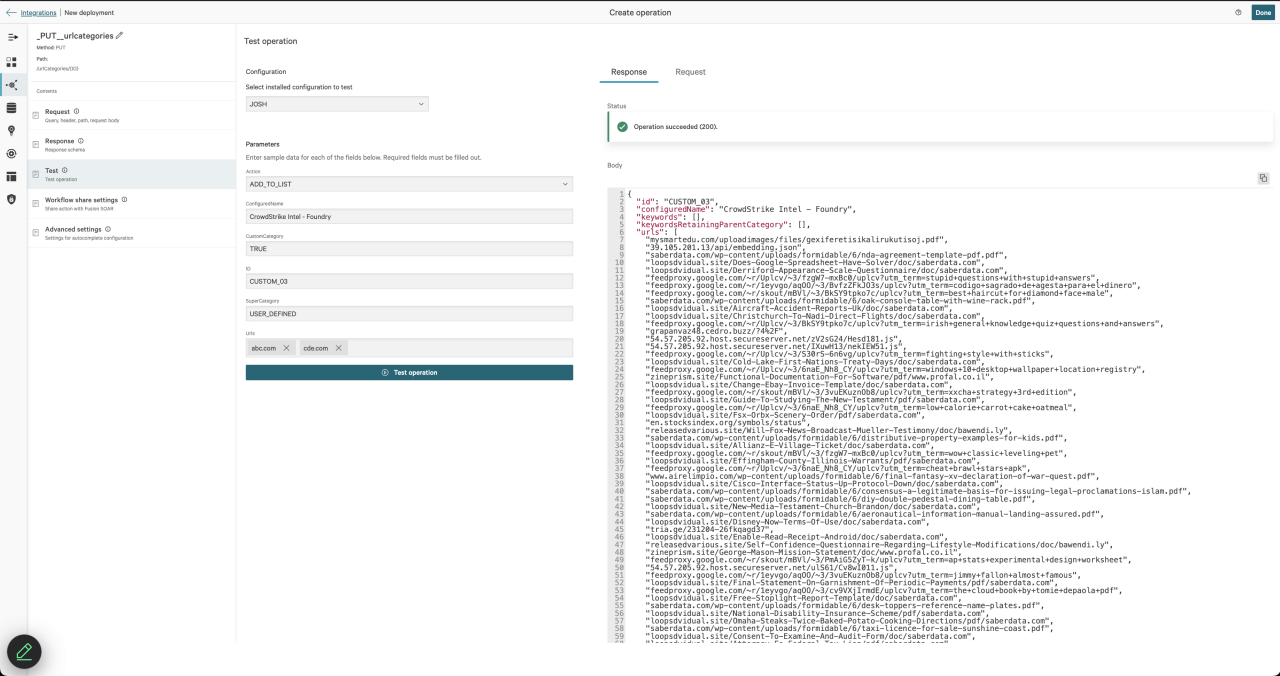Viewport: 1280px width, 676px height.
Task: Click the "tria.ge/231204-26fkqagd37" URL line
Action: pyautogui.click(x=710, y=529)
